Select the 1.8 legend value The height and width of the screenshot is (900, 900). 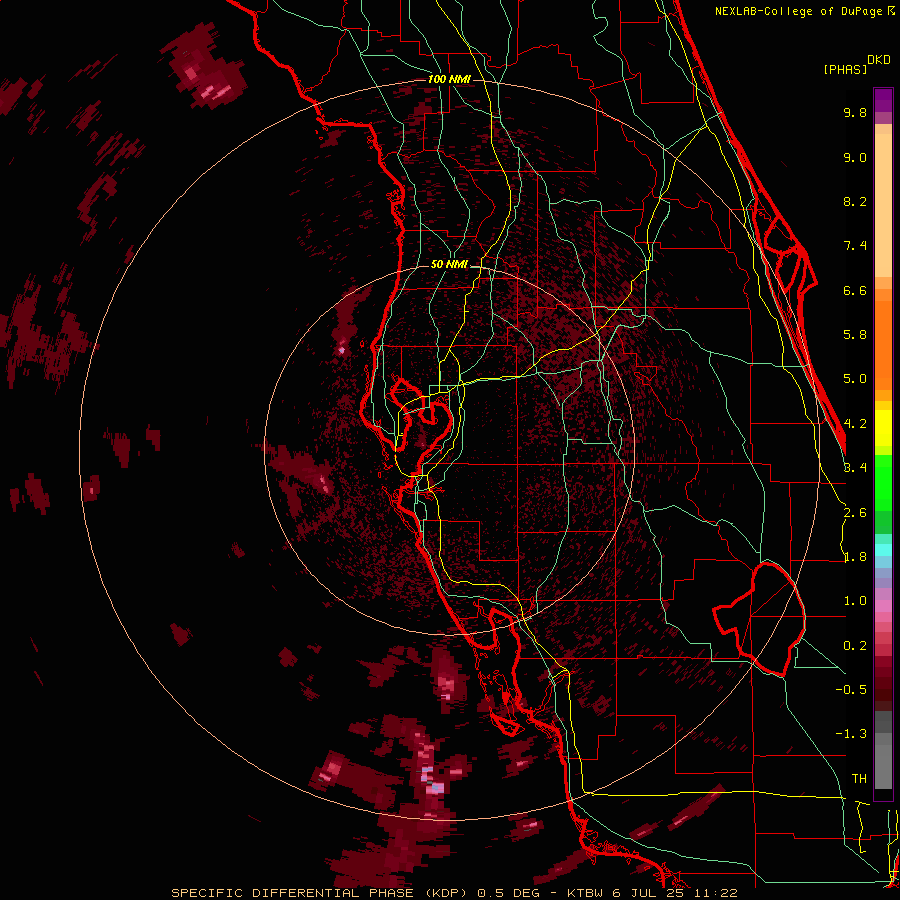tap(855, 557)
